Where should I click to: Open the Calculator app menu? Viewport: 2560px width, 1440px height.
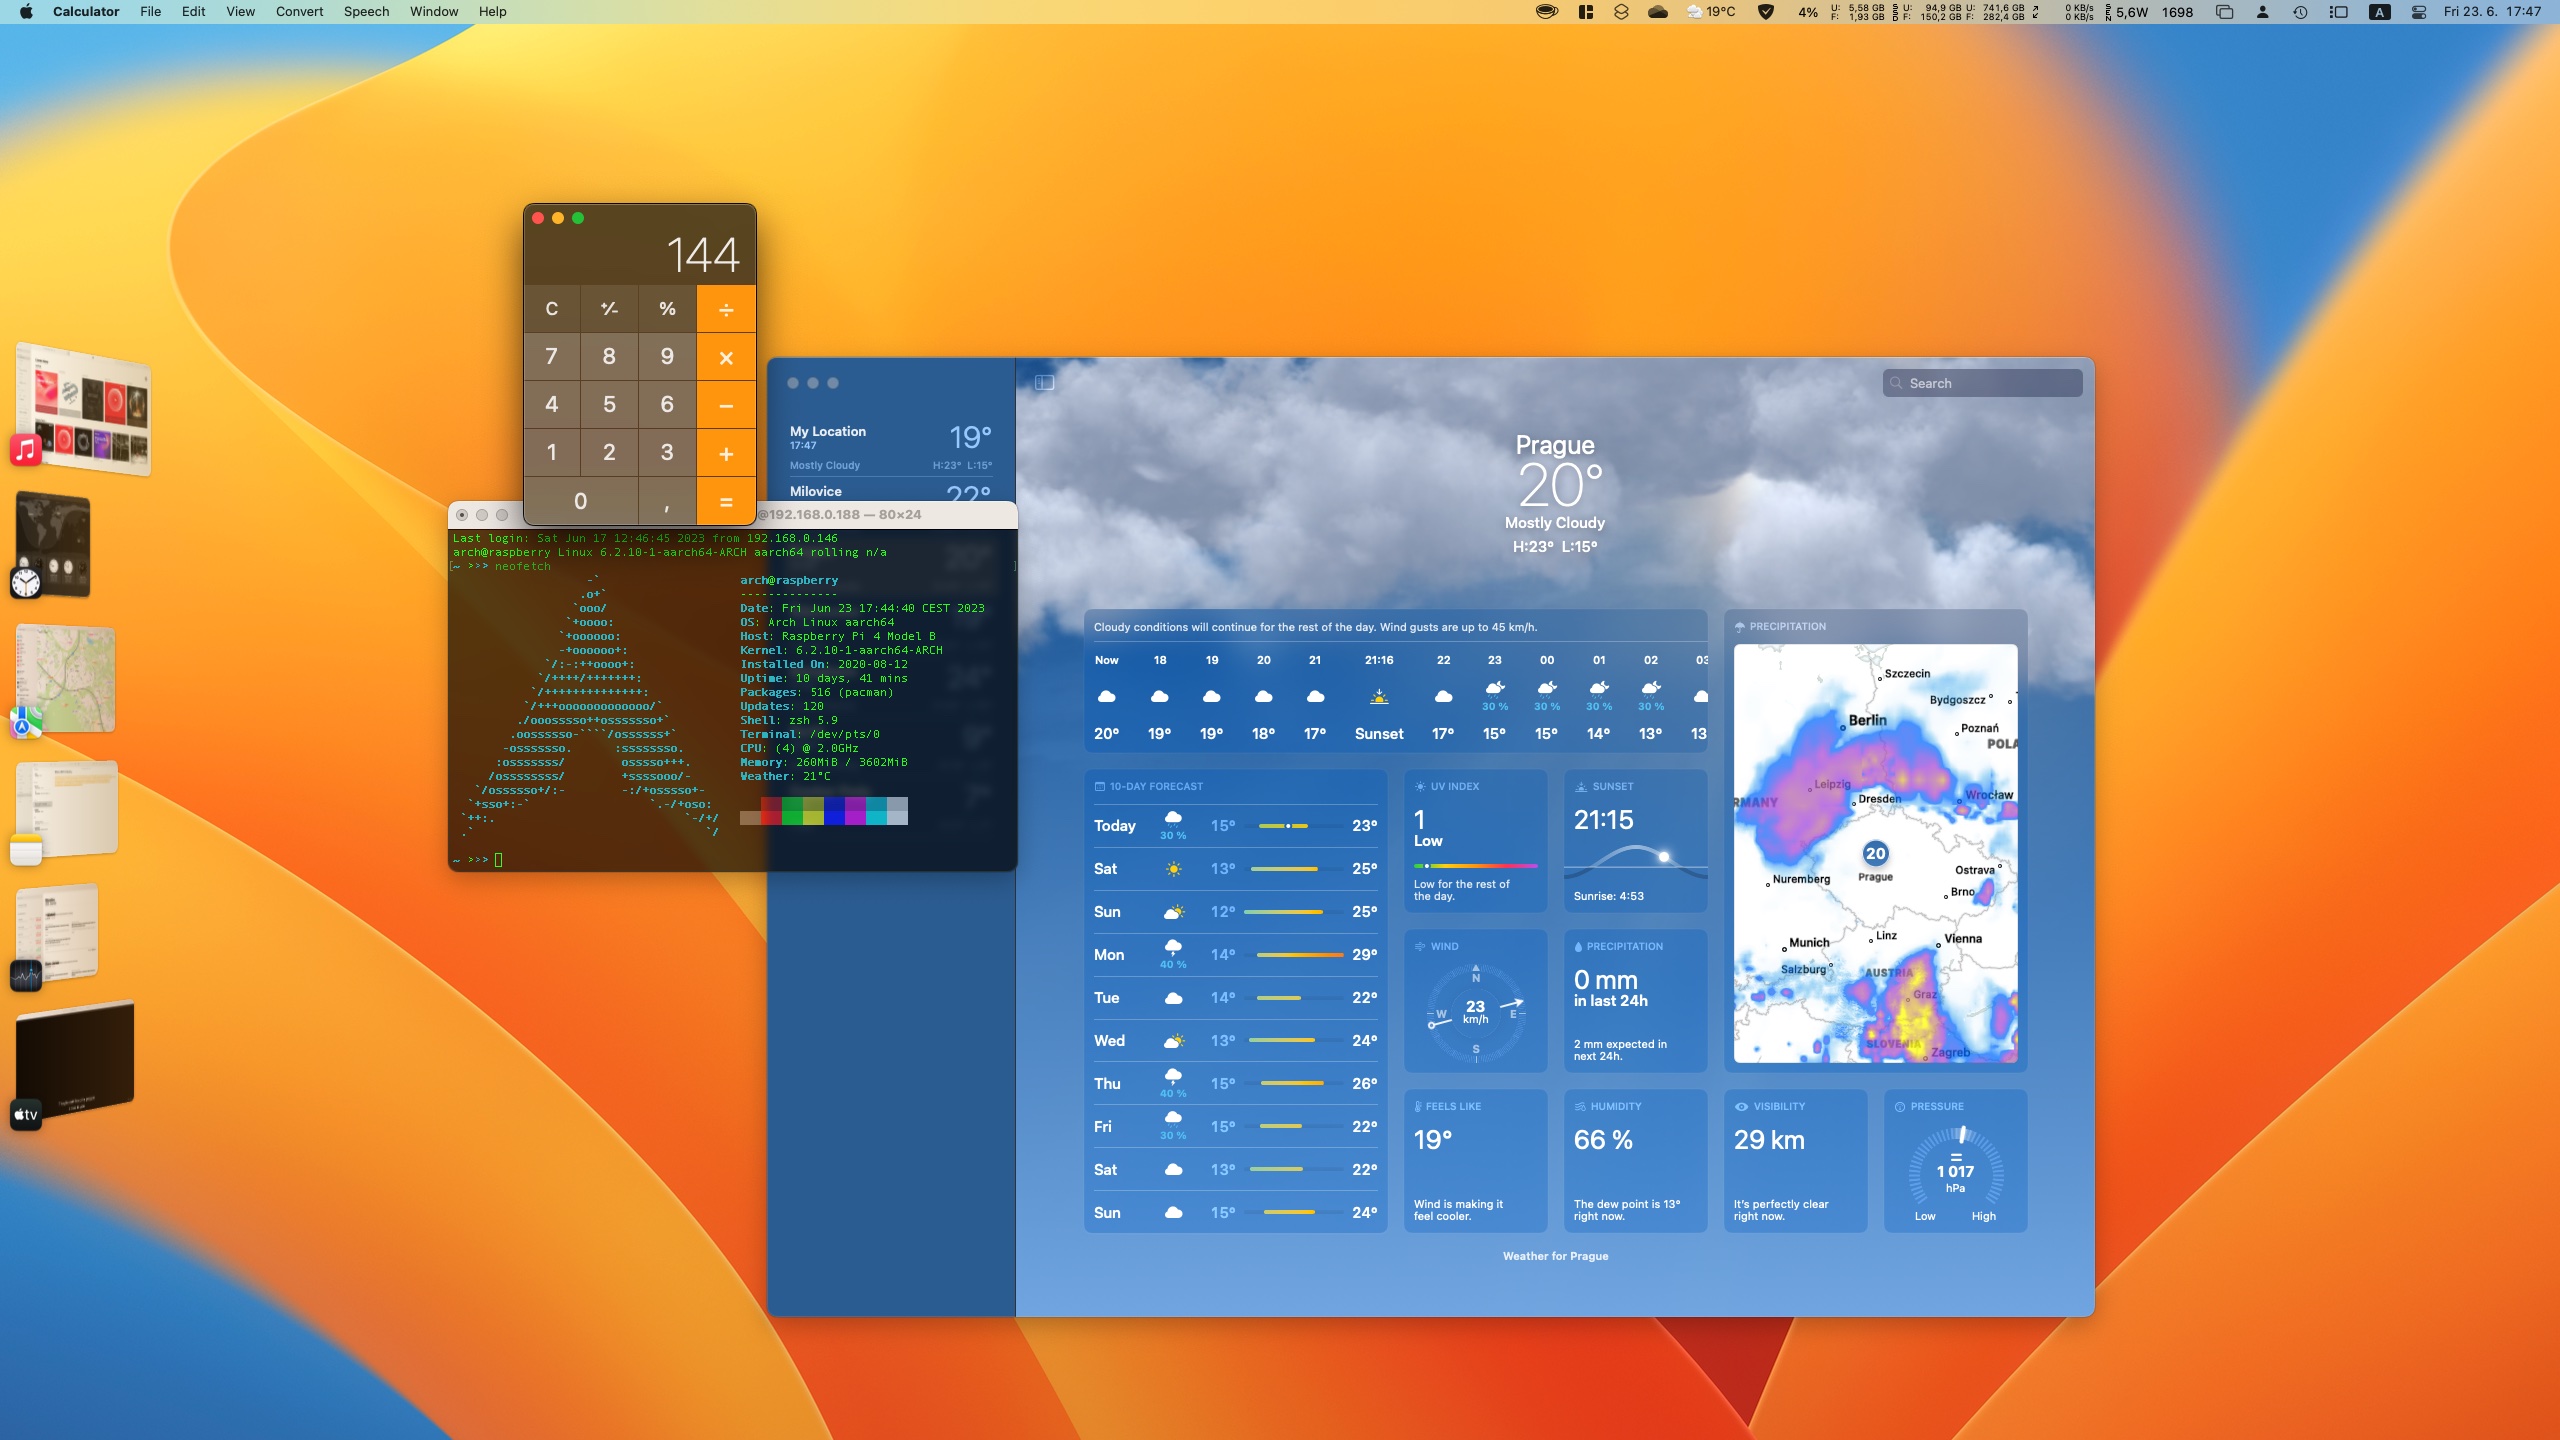tap(86, 12)
